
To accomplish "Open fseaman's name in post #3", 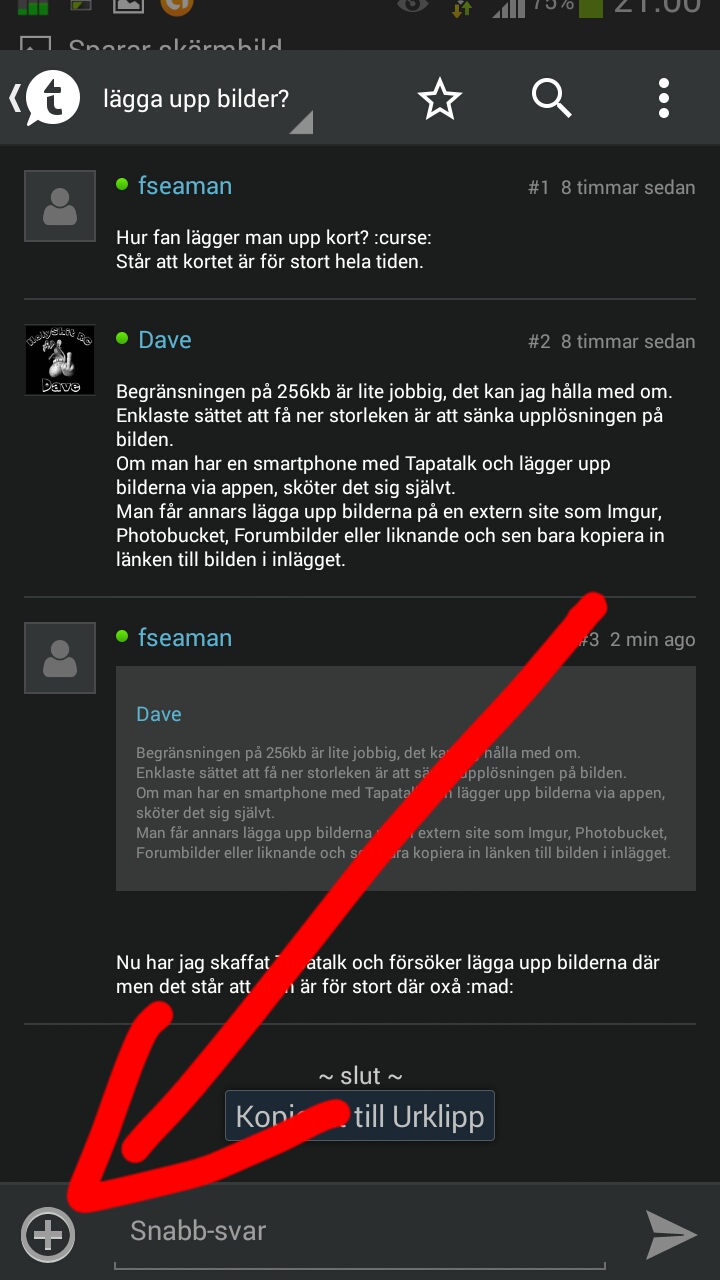I will (185, 638).
